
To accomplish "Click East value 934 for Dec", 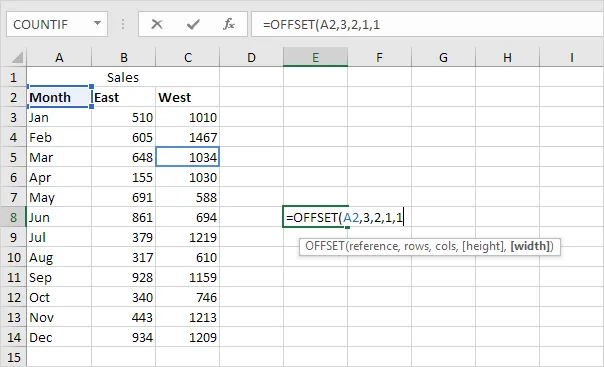I will [x=124, y=337].
